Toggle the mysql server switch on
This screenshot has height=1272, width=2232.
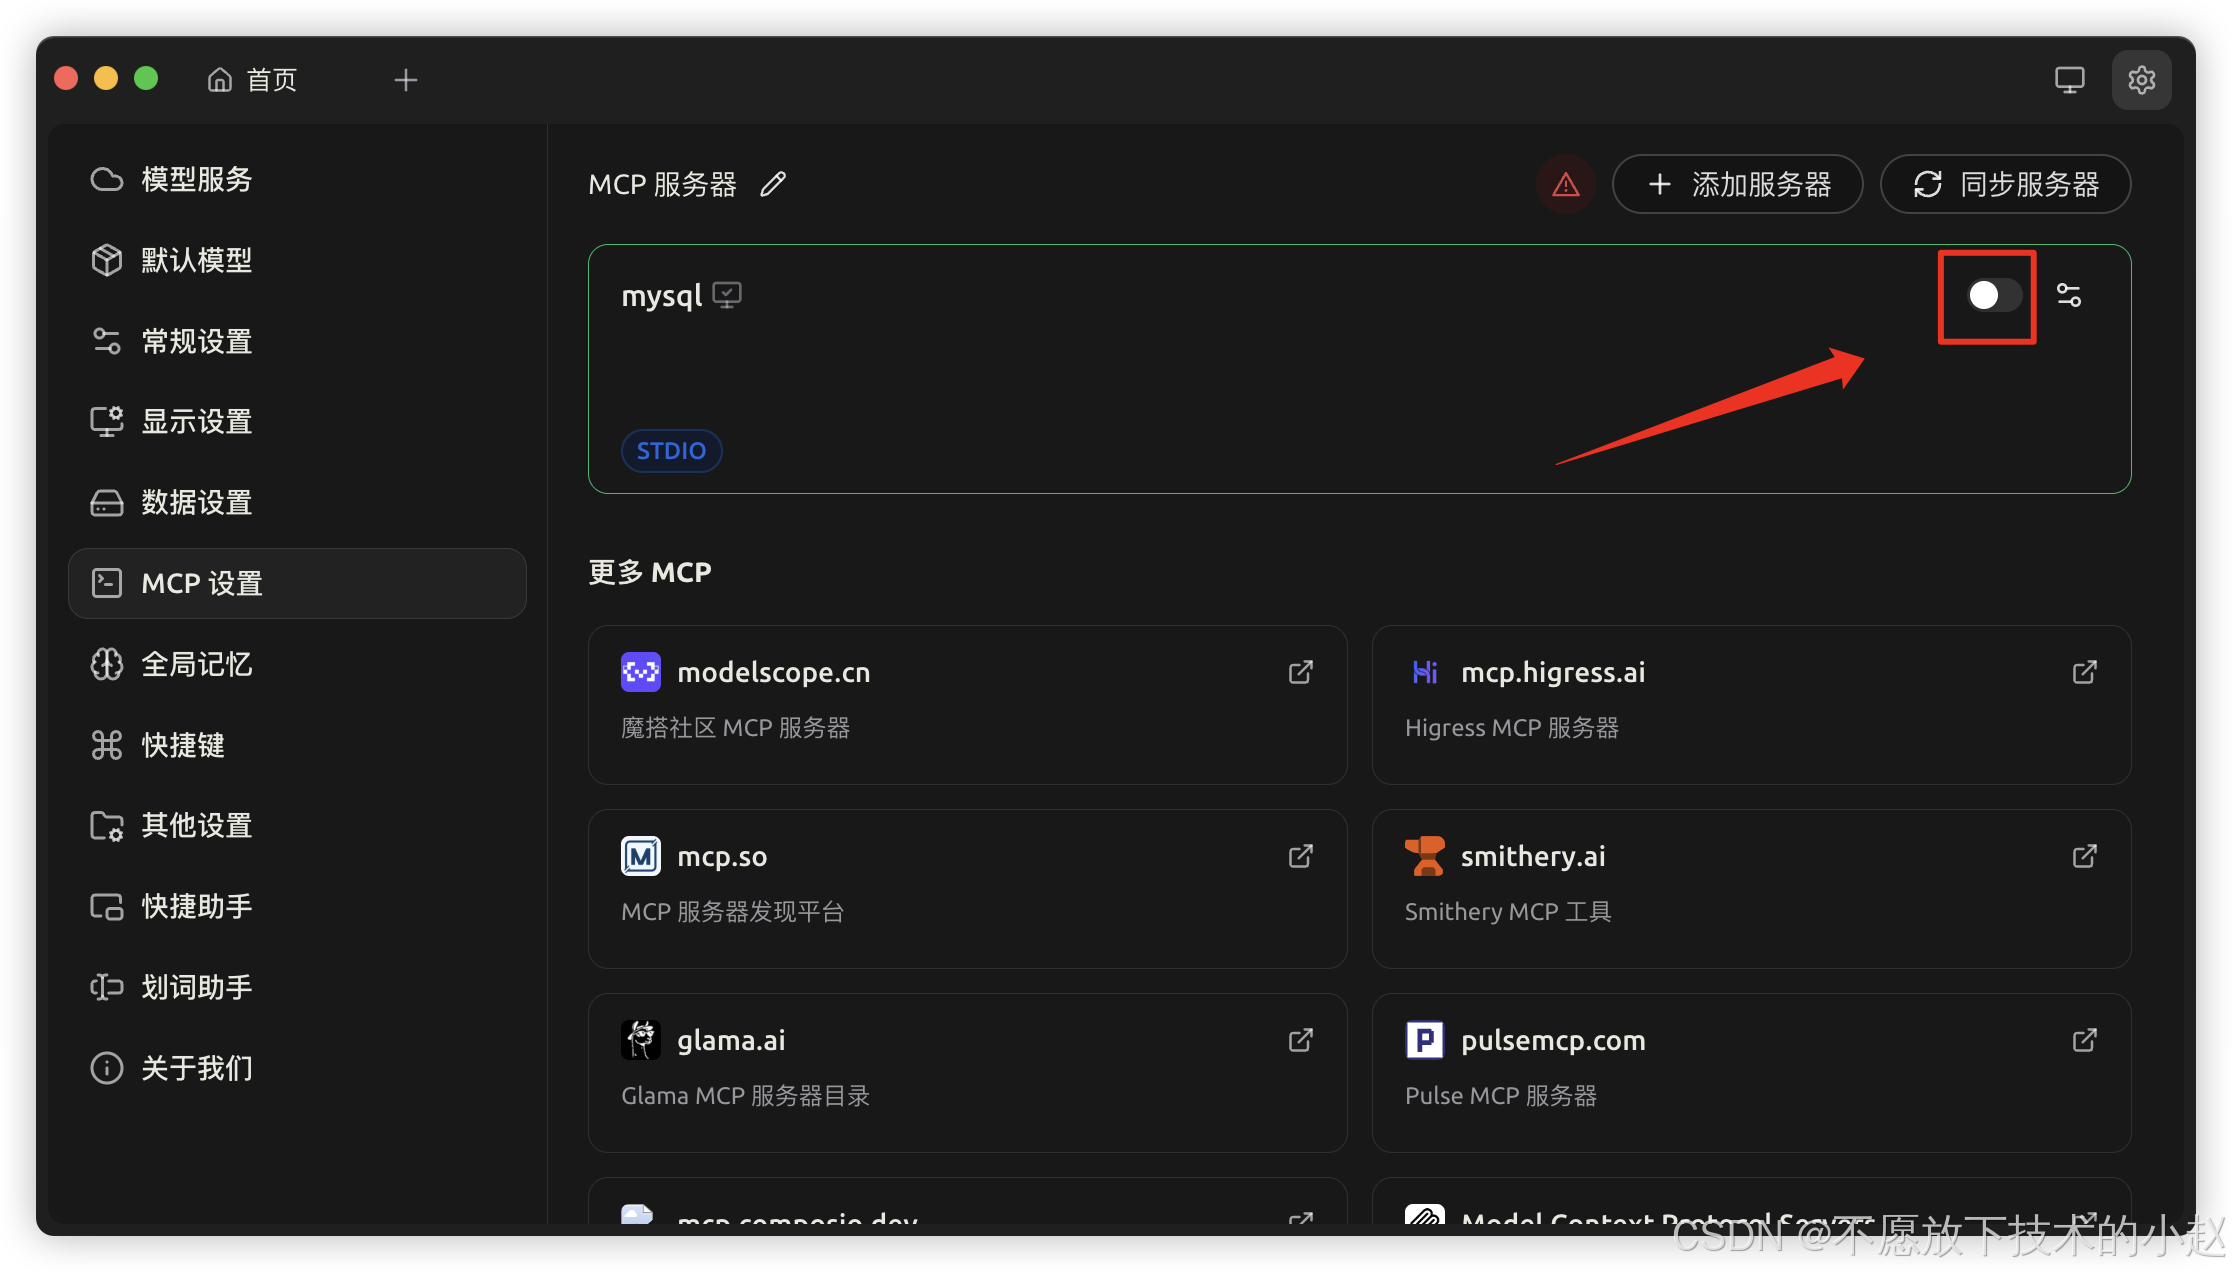[x=1994, y=295]
